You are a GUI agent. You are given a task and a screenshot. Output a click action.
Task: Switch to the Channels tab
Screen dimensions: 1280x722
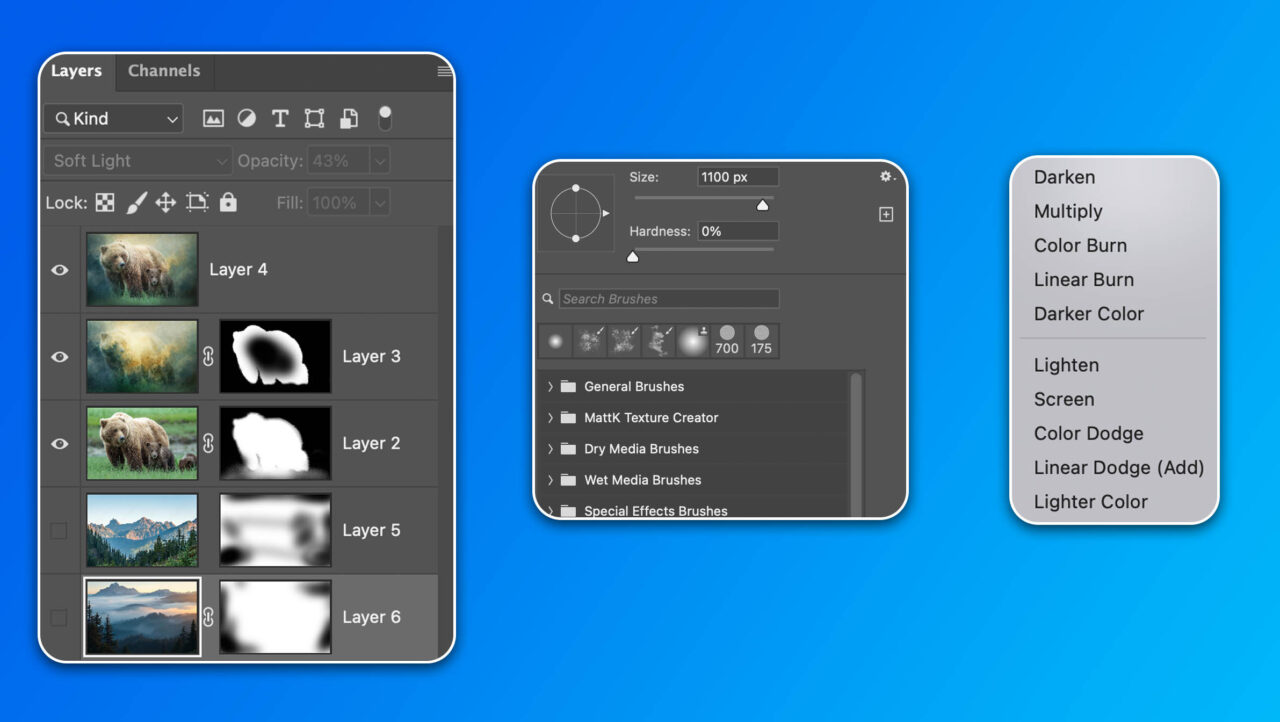click(x=164, y=71)
